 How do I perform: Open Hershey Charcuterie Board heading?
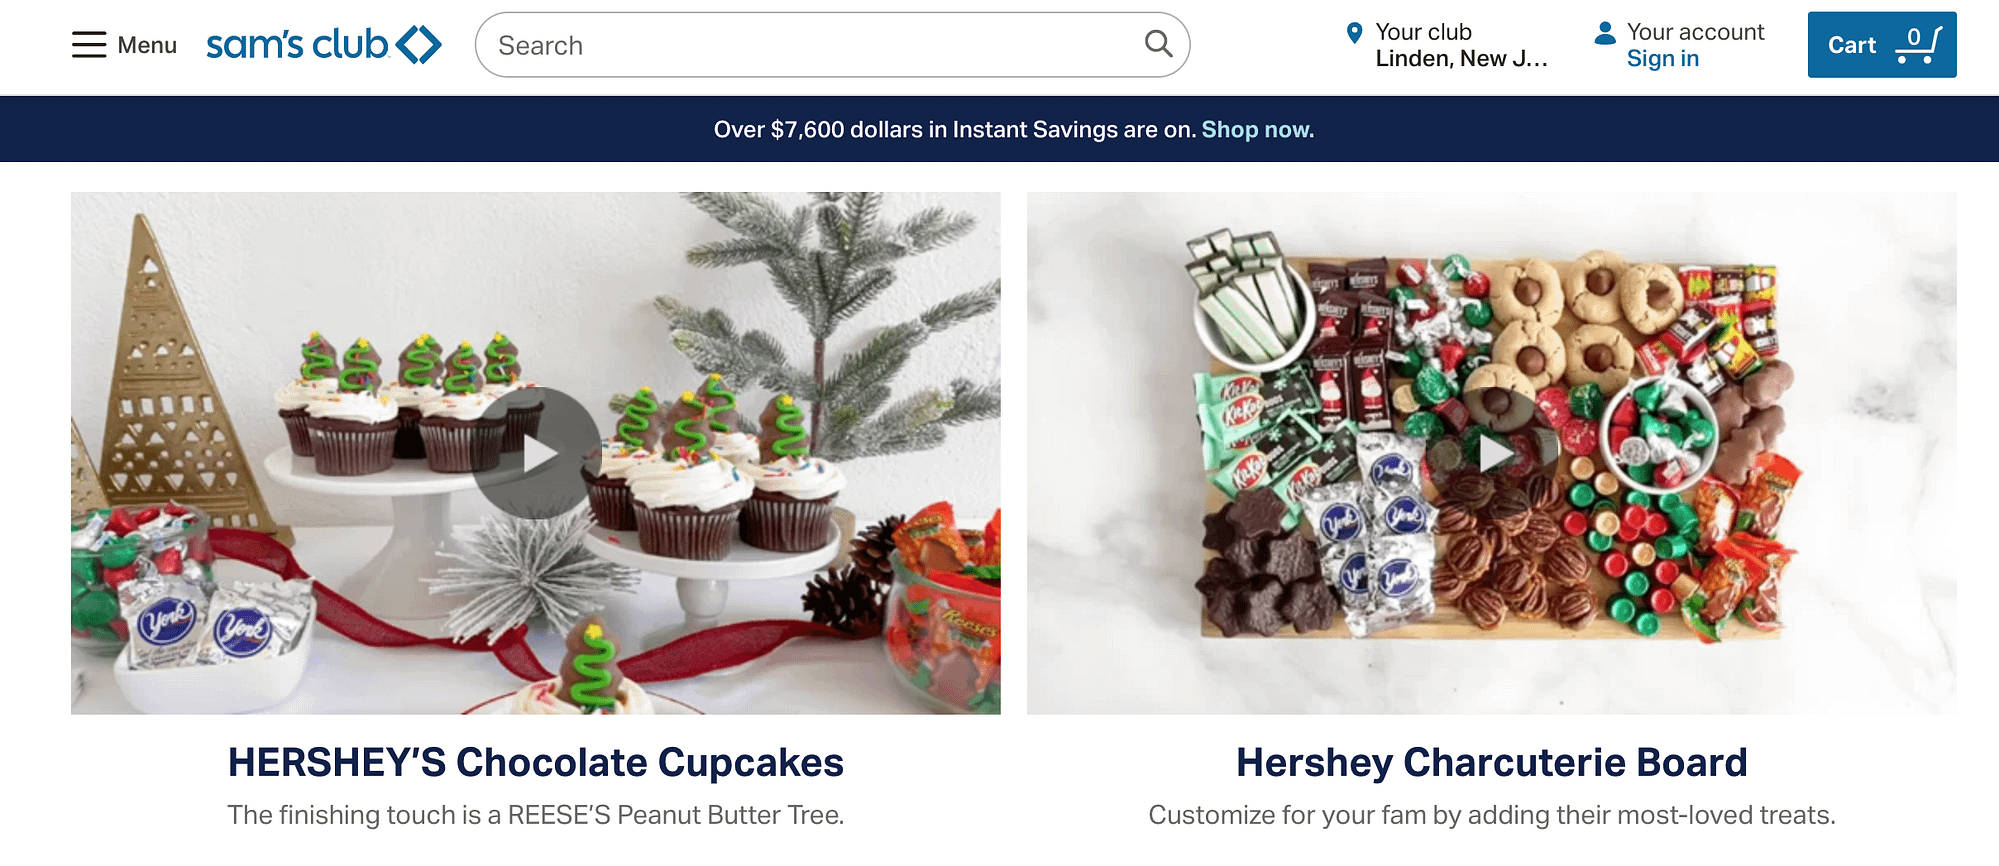click(x=1492, y=763)
